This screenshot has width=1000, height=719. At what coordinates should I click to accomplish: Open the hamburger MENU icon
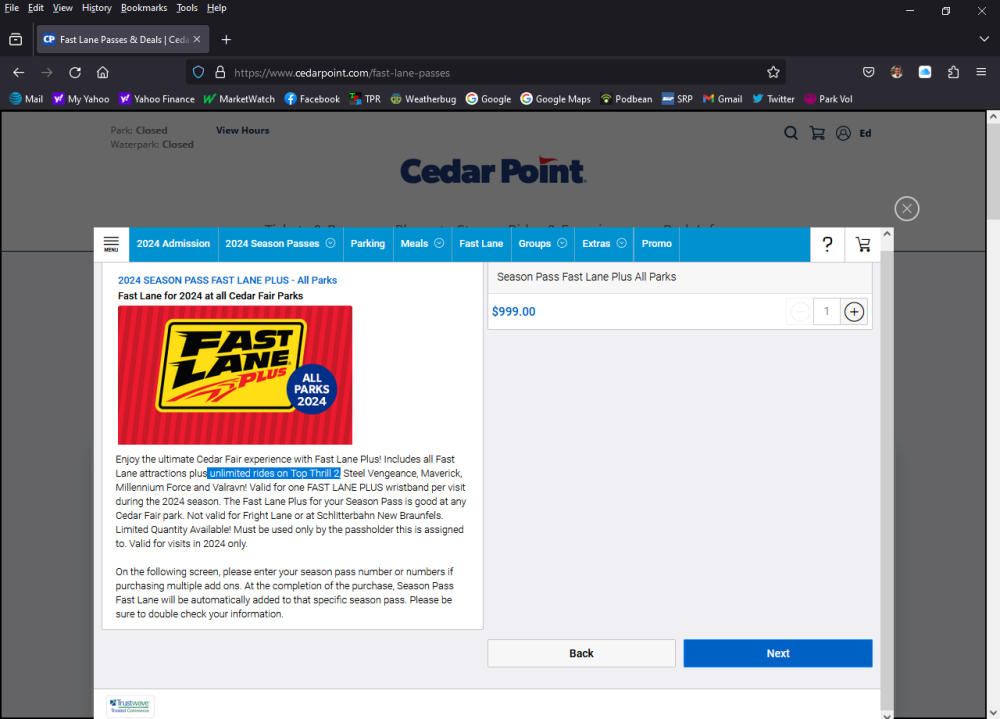coord(111,243)
